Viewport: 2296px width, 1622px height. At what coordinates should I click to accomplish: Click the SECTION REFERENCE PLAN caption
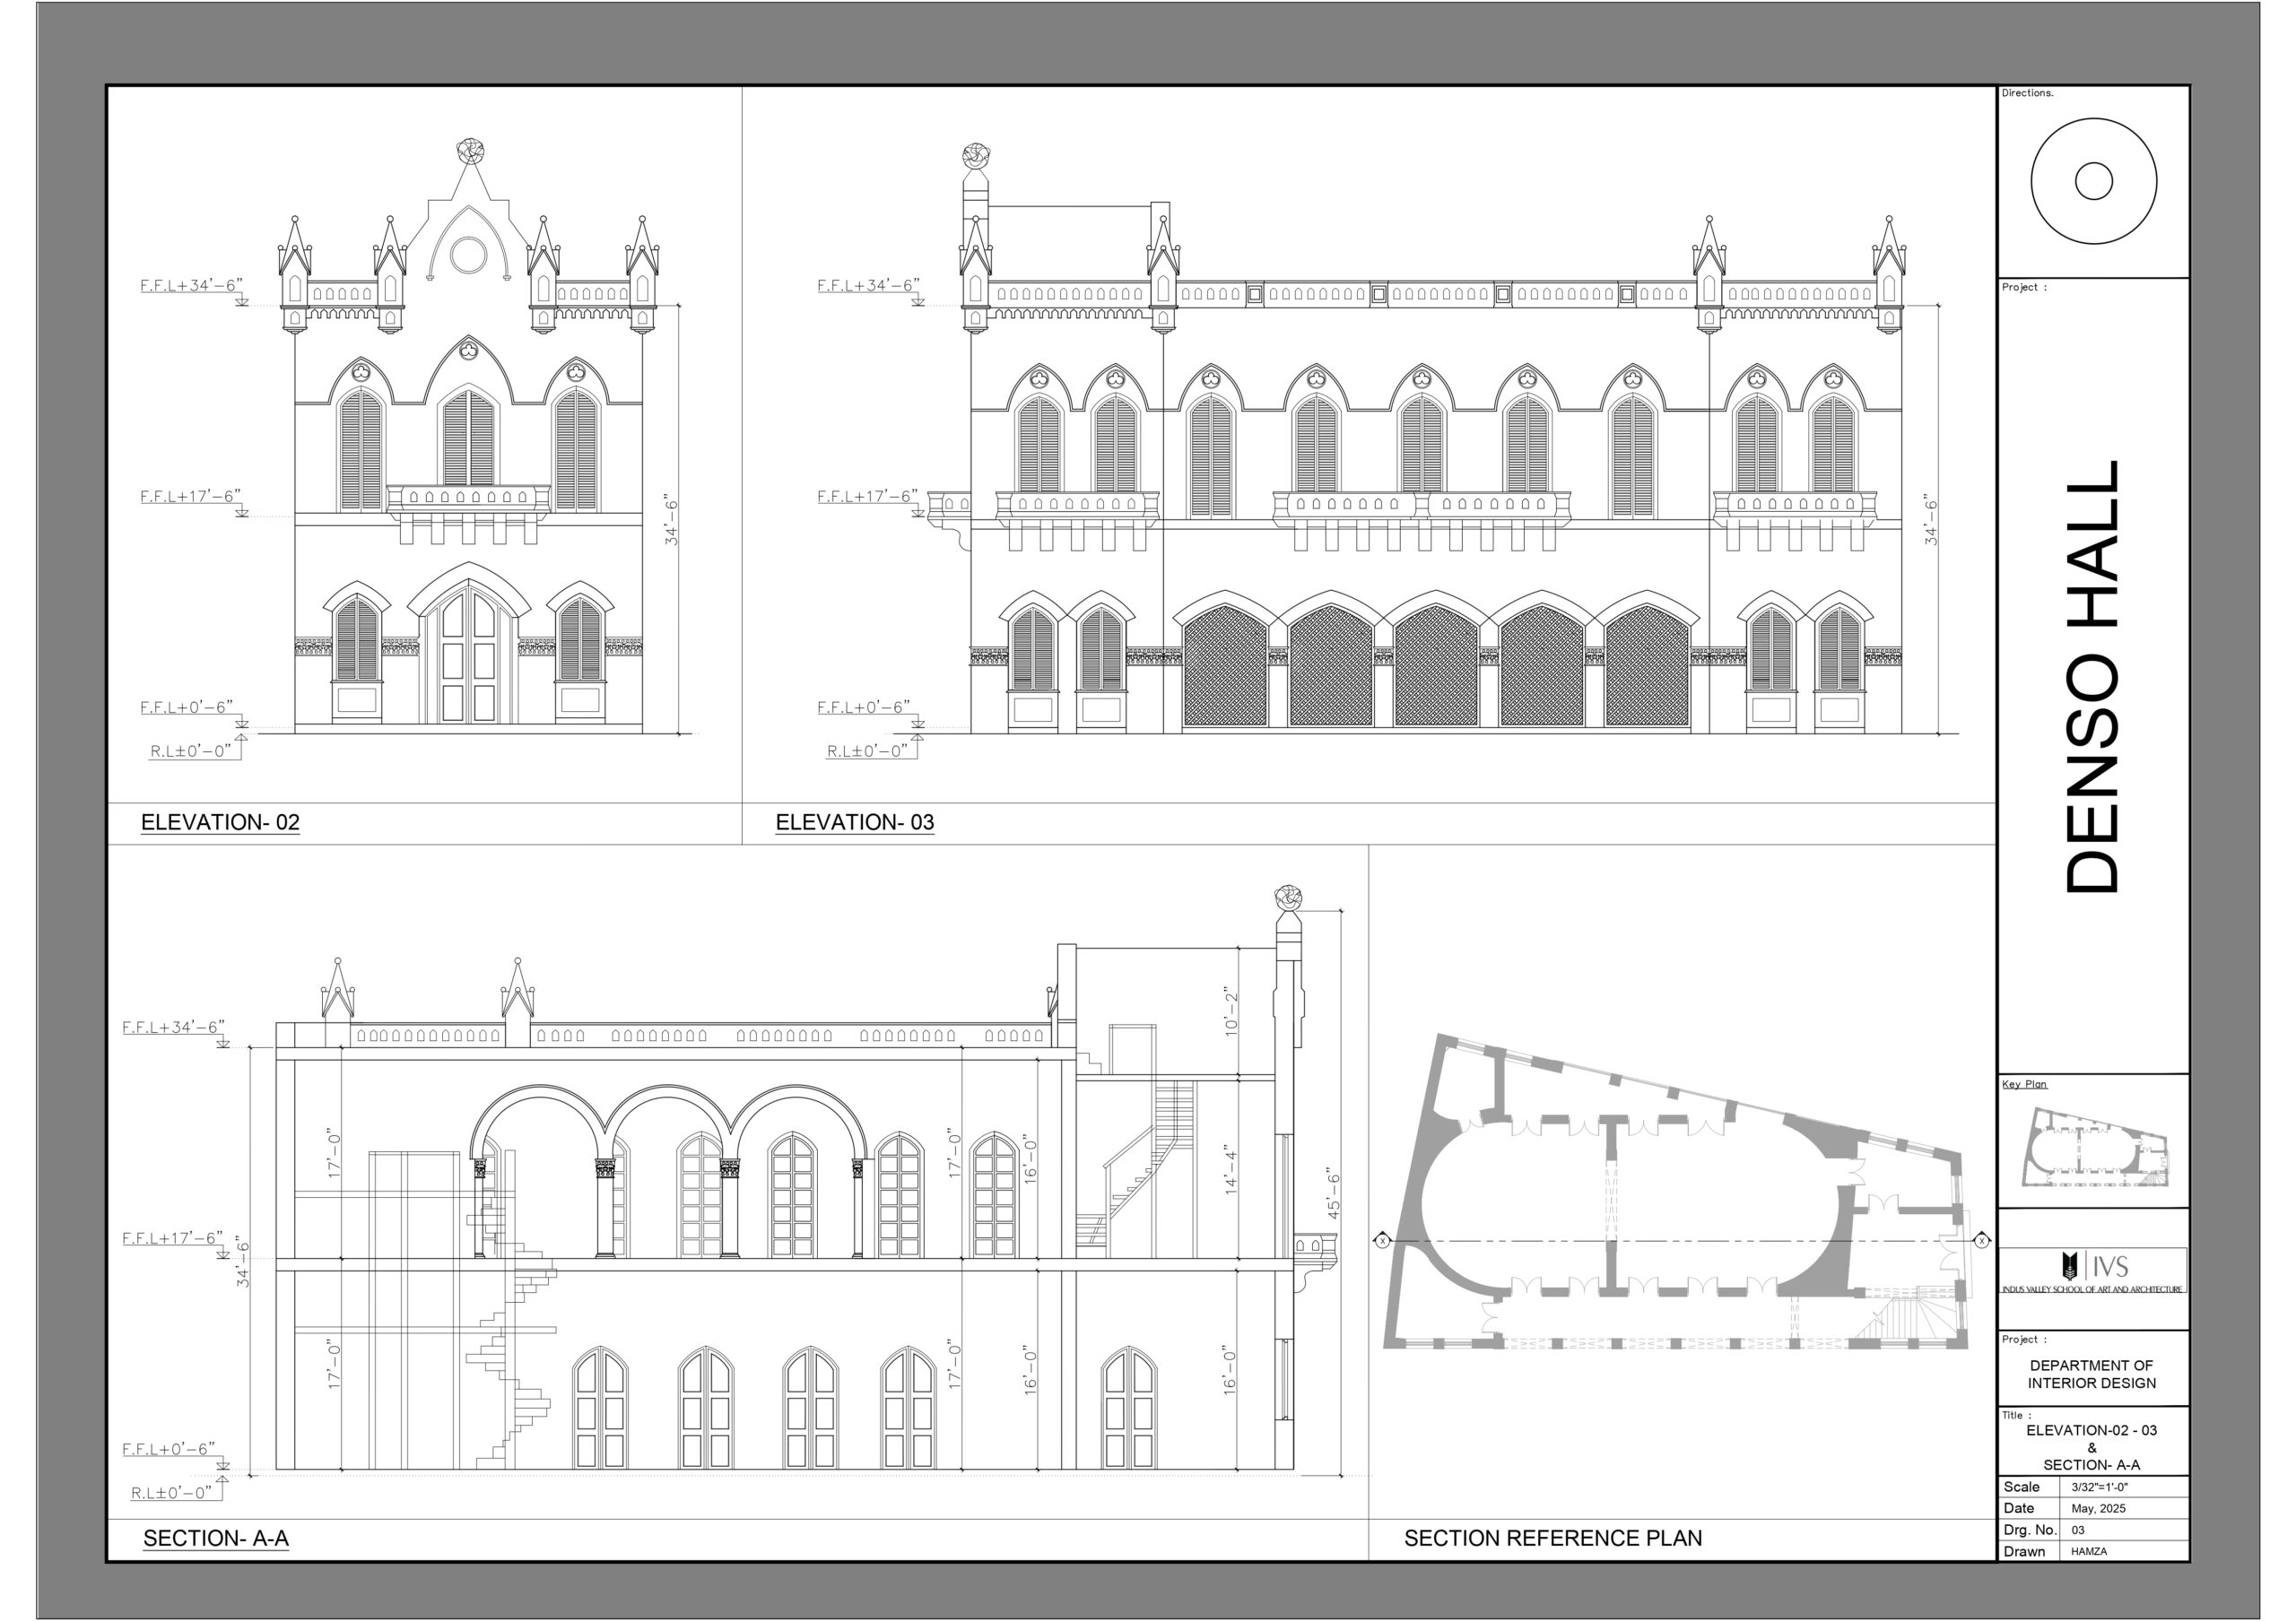point(1552,1538)
